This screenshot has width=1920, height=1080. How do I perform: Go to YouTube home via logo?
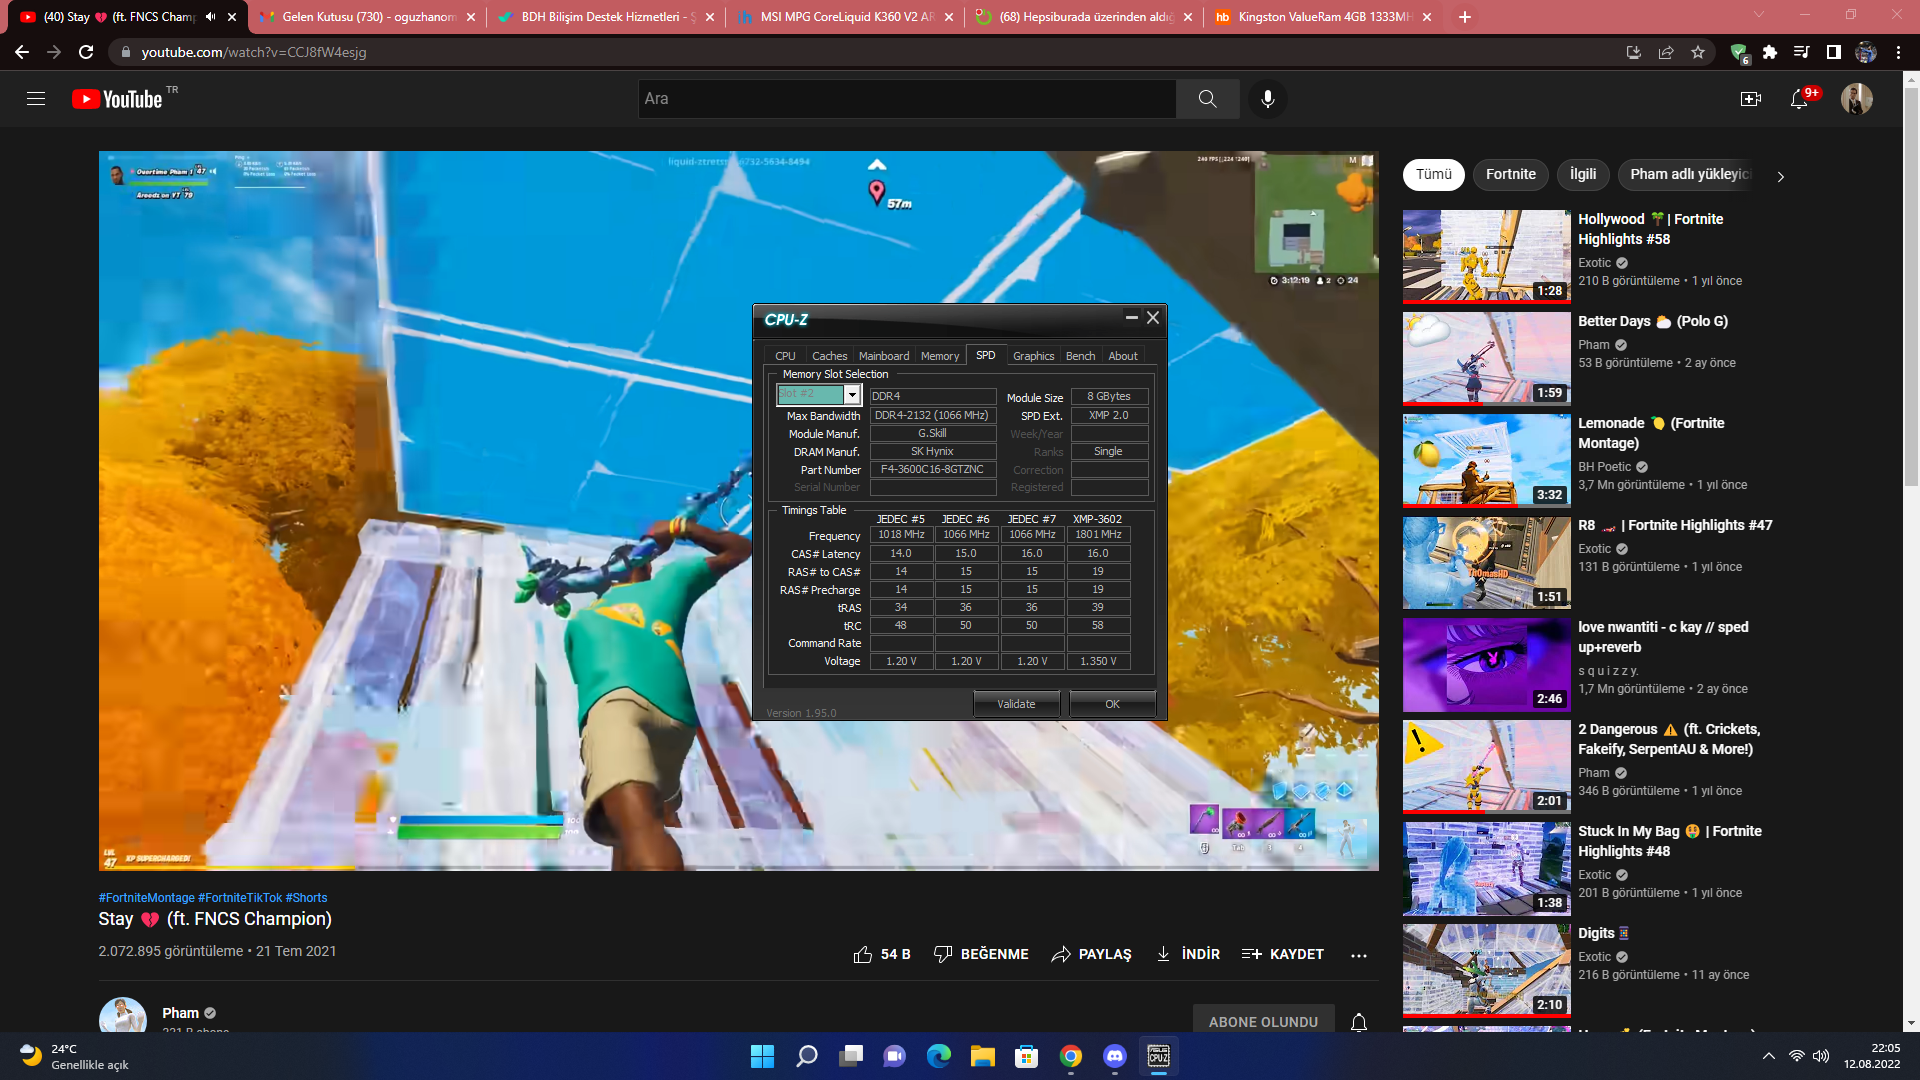click(x=117, y=99)
